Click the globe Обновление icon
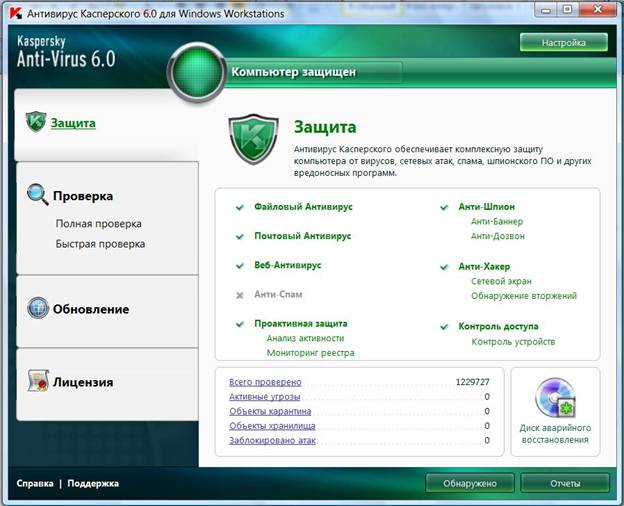This screenshot has height=506, width=624. [38, 308]
